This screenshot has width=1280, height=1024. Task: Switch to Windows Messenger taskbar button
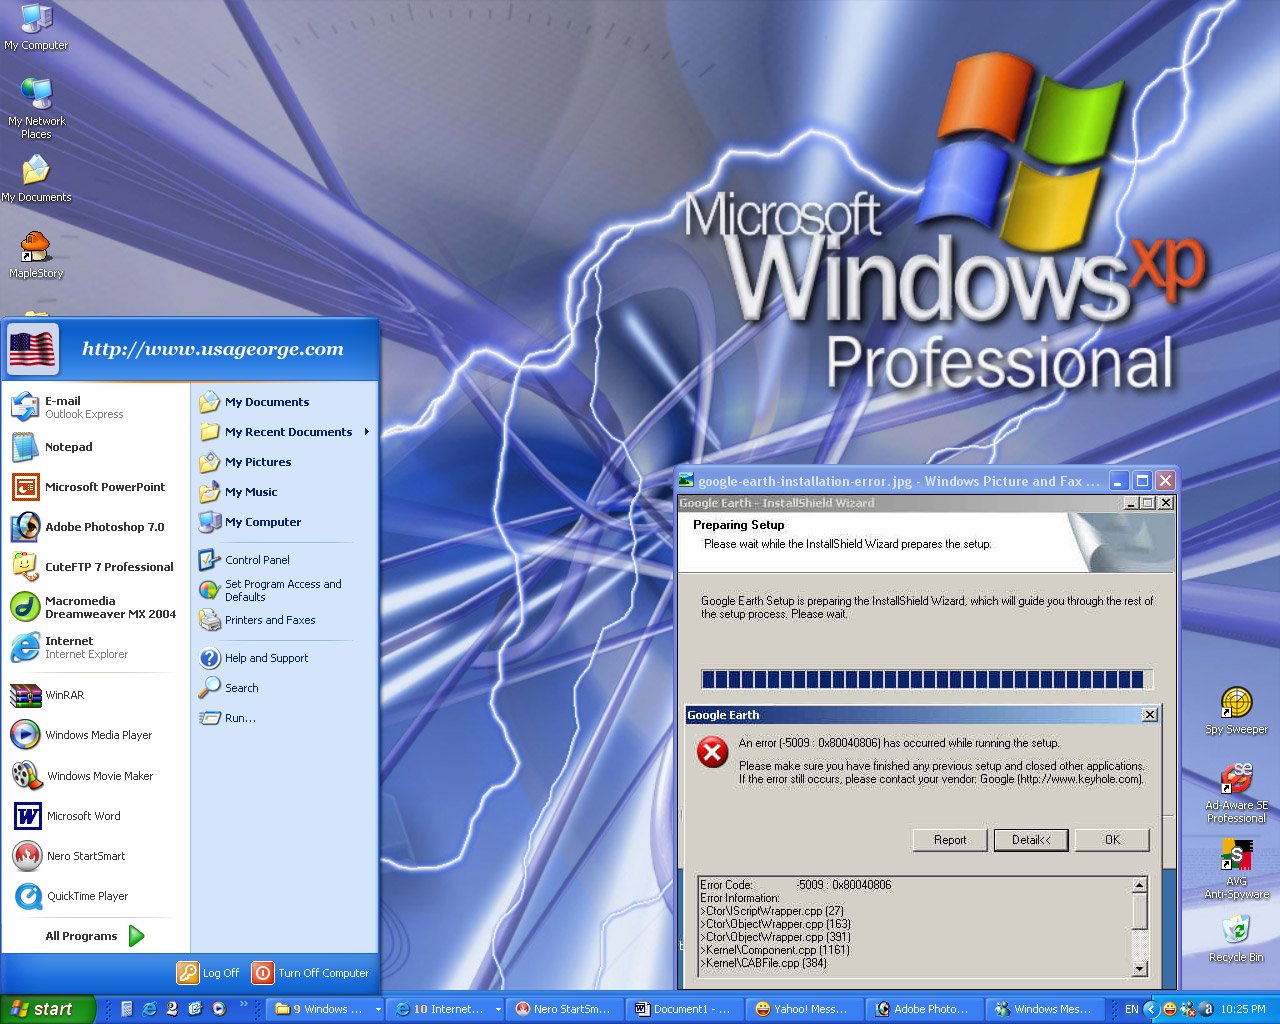pyautogui.click(x=1045, y=1010)
